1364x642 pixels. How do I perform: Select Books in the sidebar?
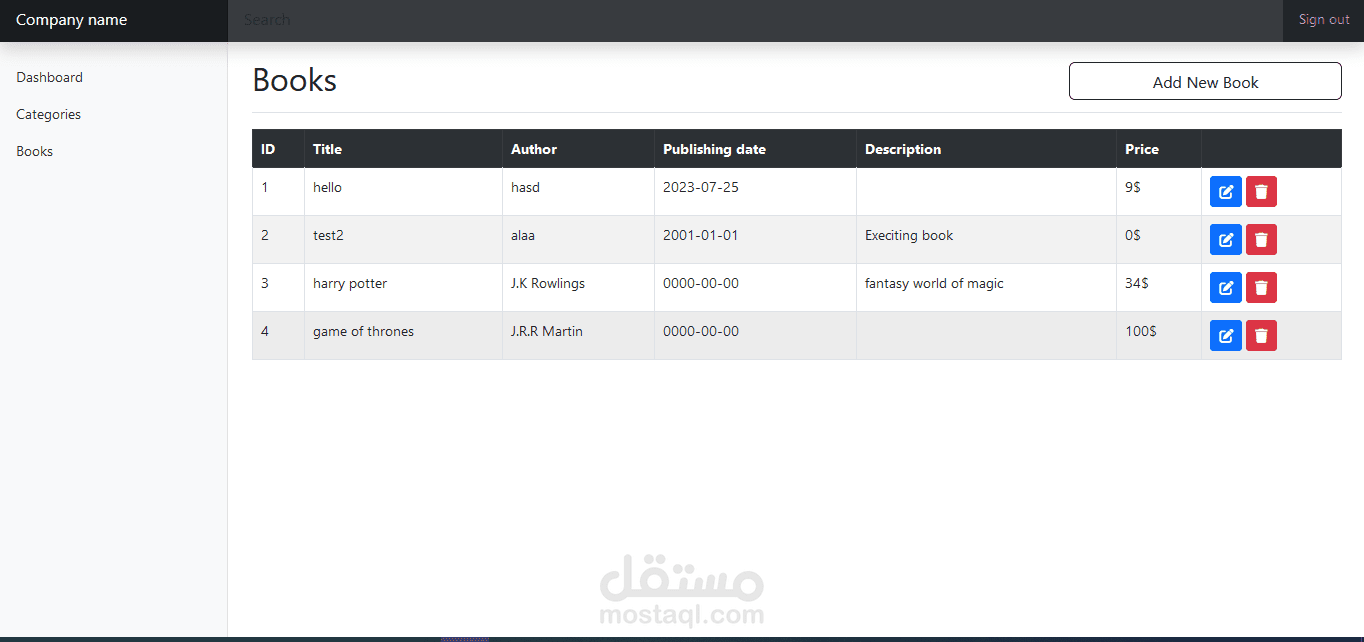coord(35,151)
